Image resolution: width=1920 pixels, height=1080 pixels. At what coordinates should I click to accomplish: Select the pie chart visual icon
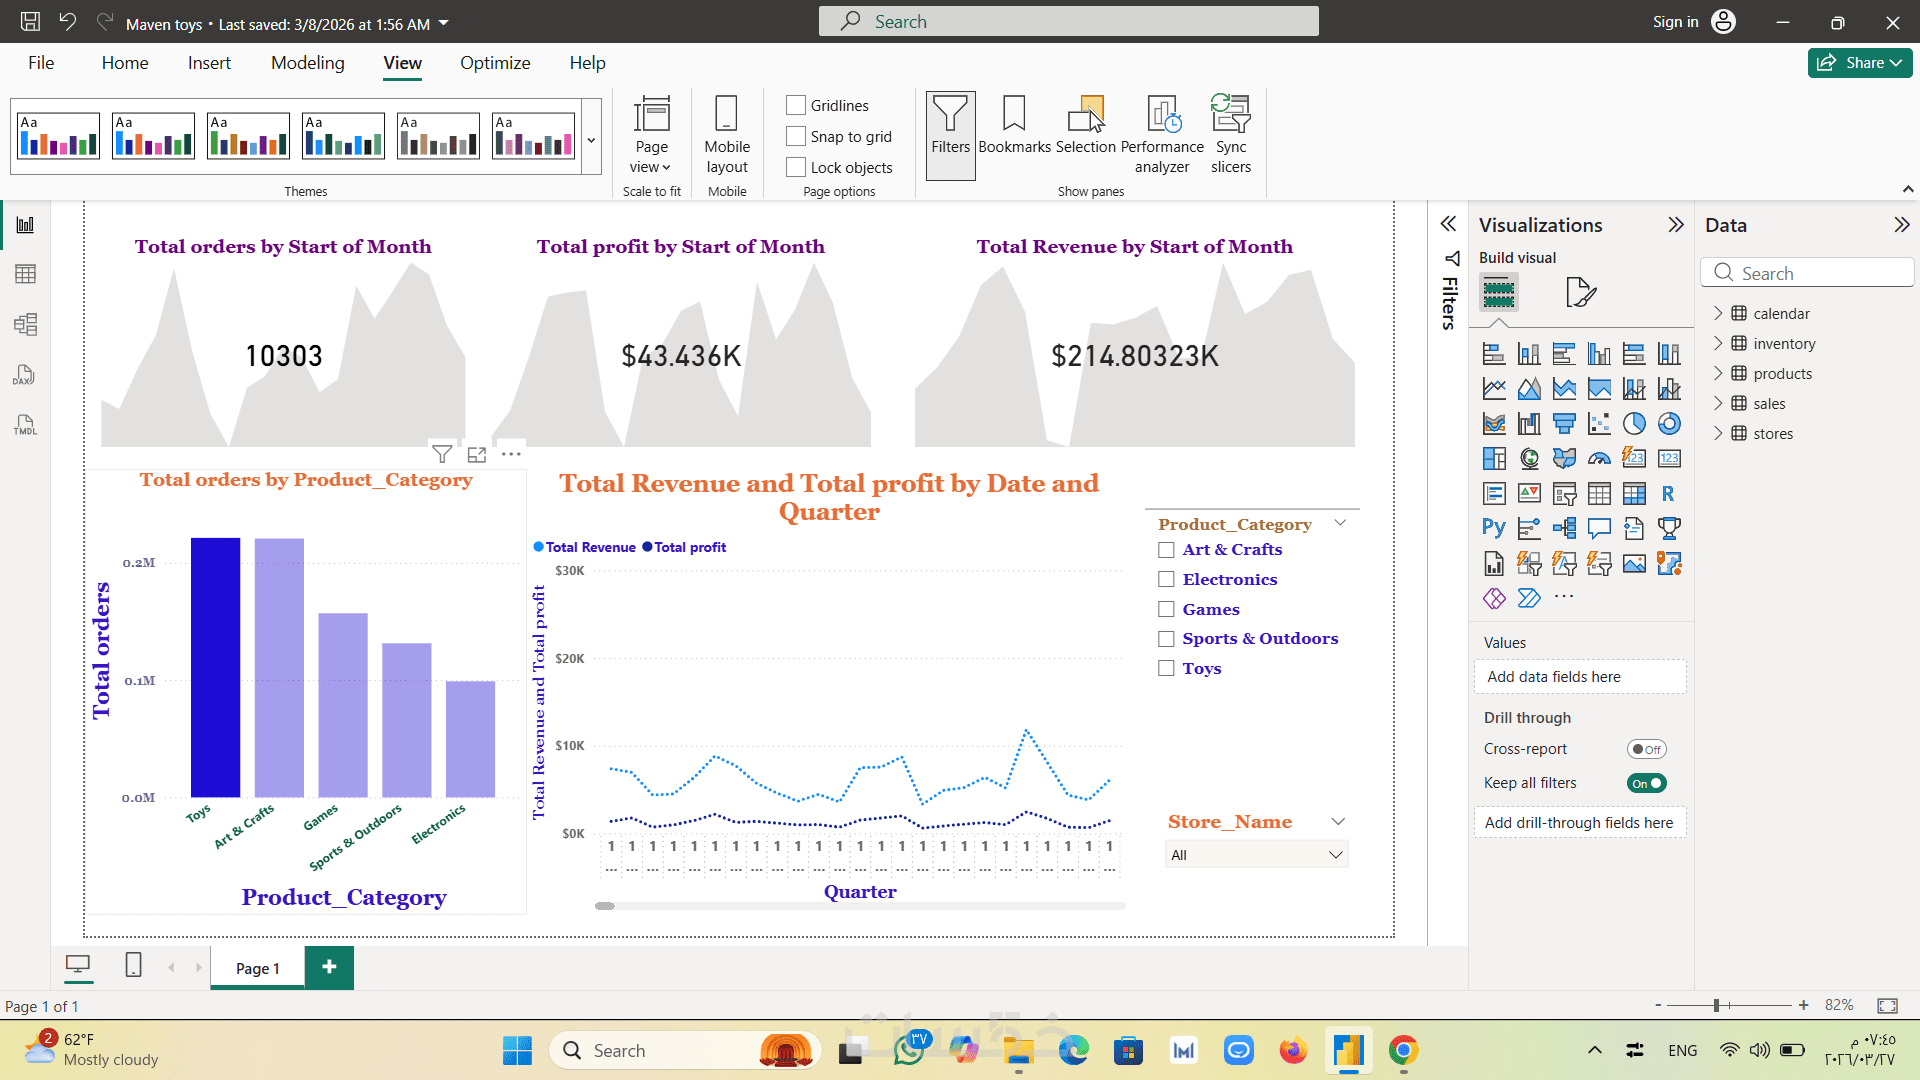click(1634, 424)
